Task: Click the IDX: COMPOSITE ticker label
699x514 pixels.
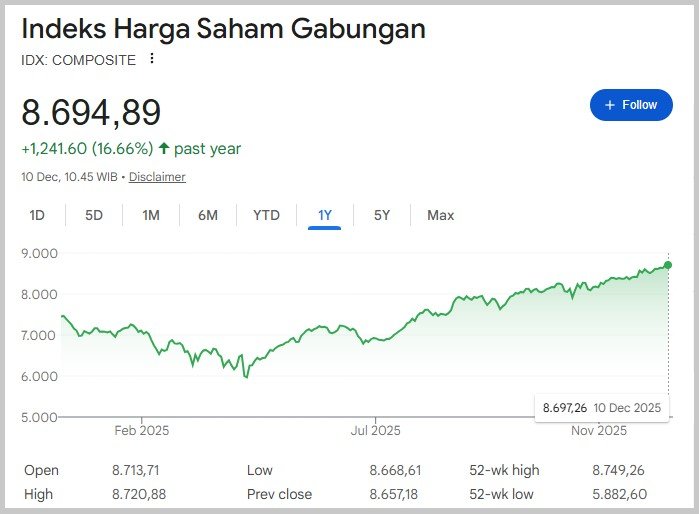Action: 78,60
